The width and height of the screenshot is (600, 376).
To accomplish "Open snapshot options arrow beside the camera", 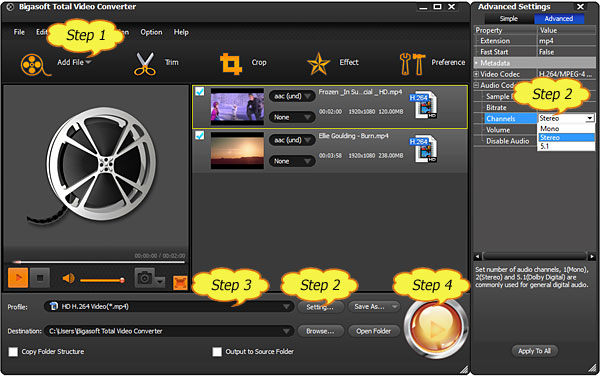I will (160, 282).
